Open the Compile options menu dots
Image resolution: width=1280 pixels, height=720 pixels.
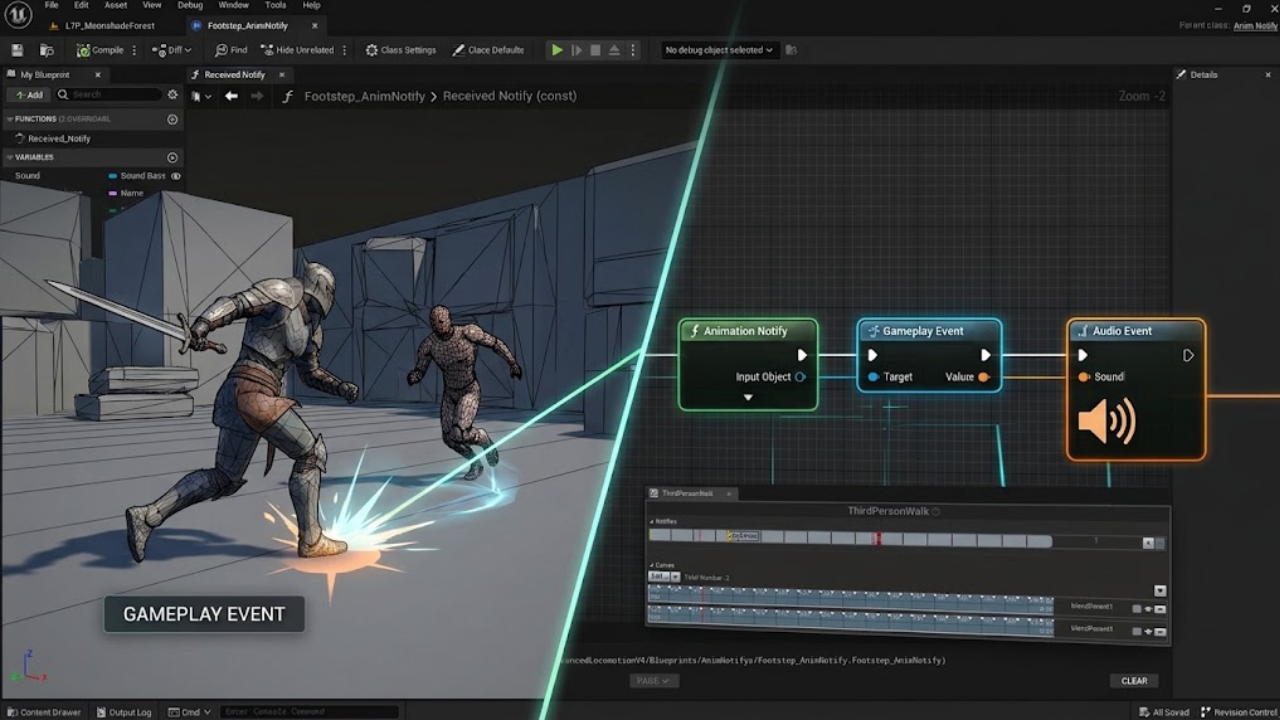click(x=134, y=50)
